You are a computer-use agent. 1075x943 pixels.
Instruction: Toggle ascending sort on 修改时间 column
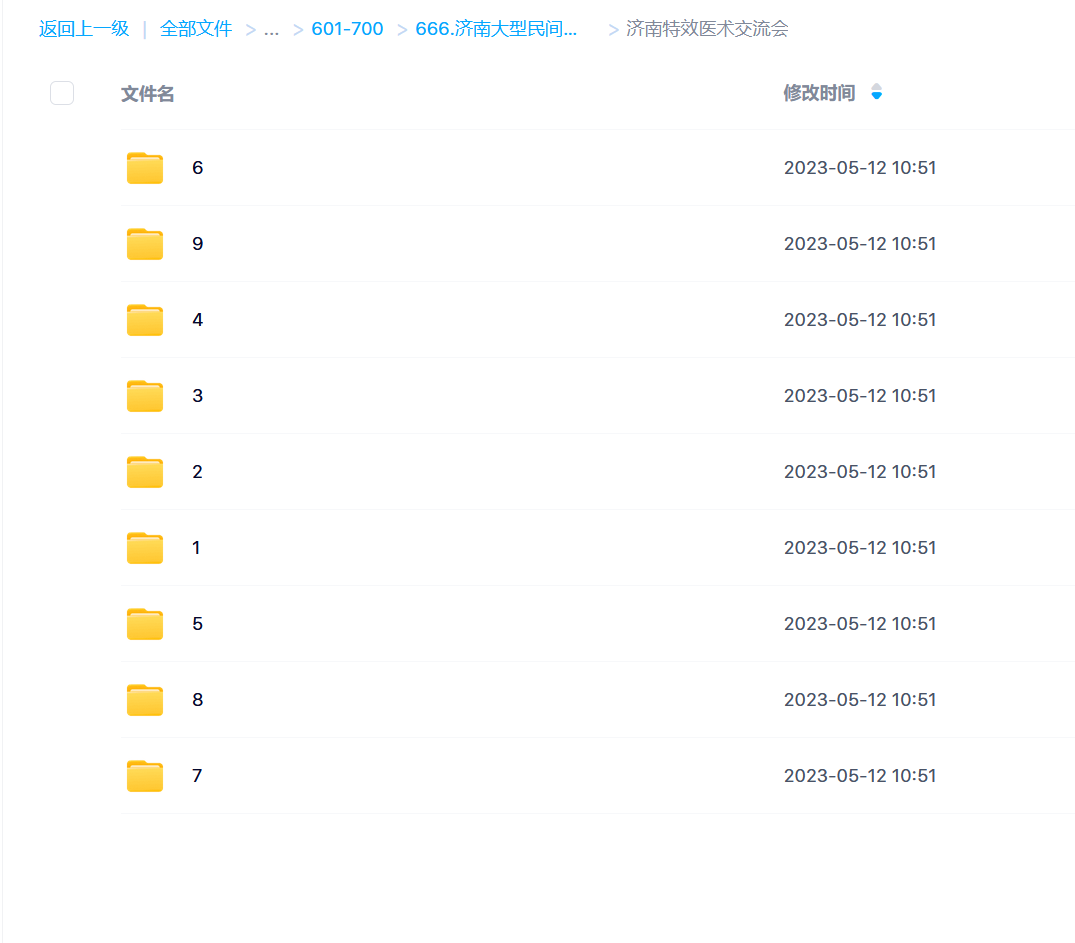pyautogui.click(x=875, y=88)
